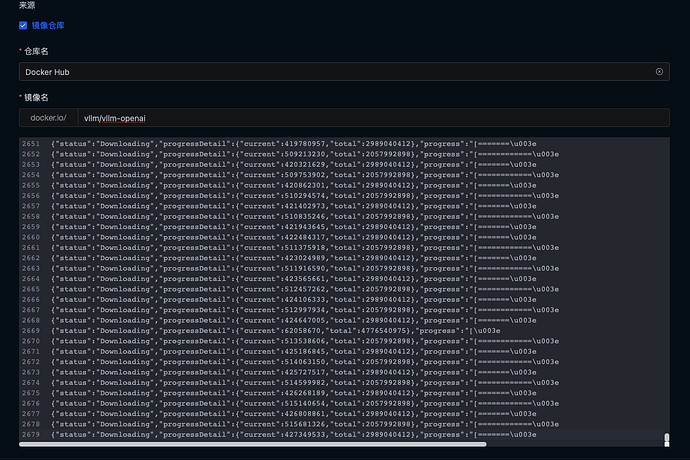
Task: Clear the Docker Hub repository field
Action: 659,72
